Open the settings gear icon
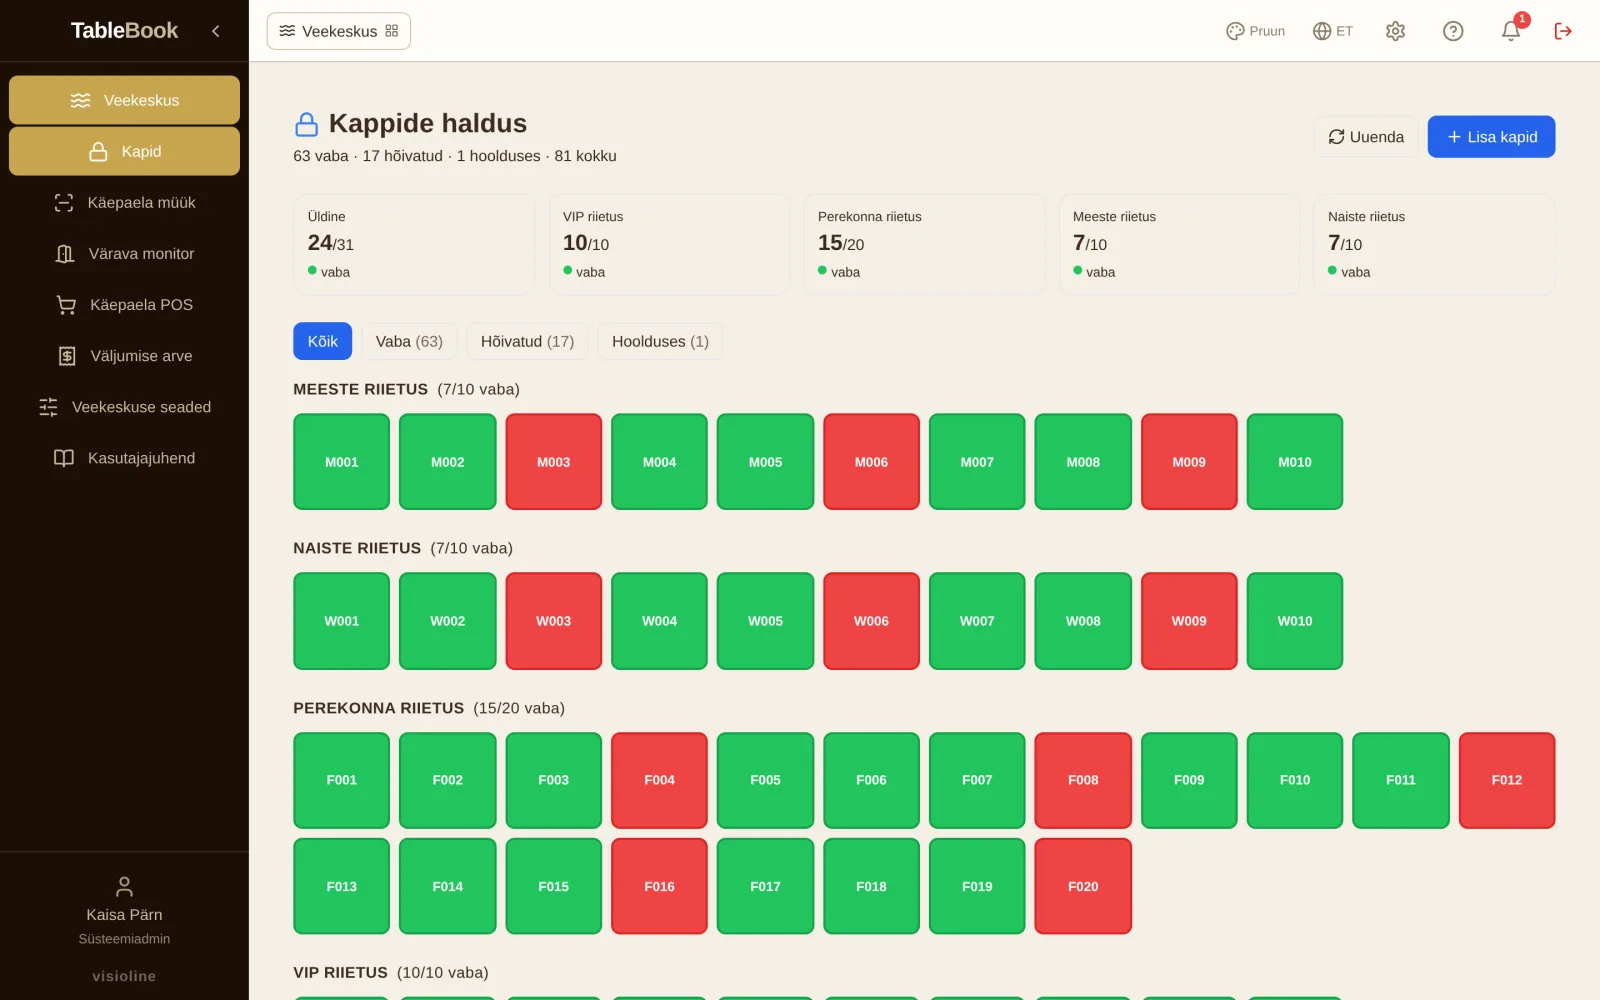1600x1000 pixels. pyautogui.click(x=1395, y=31)
